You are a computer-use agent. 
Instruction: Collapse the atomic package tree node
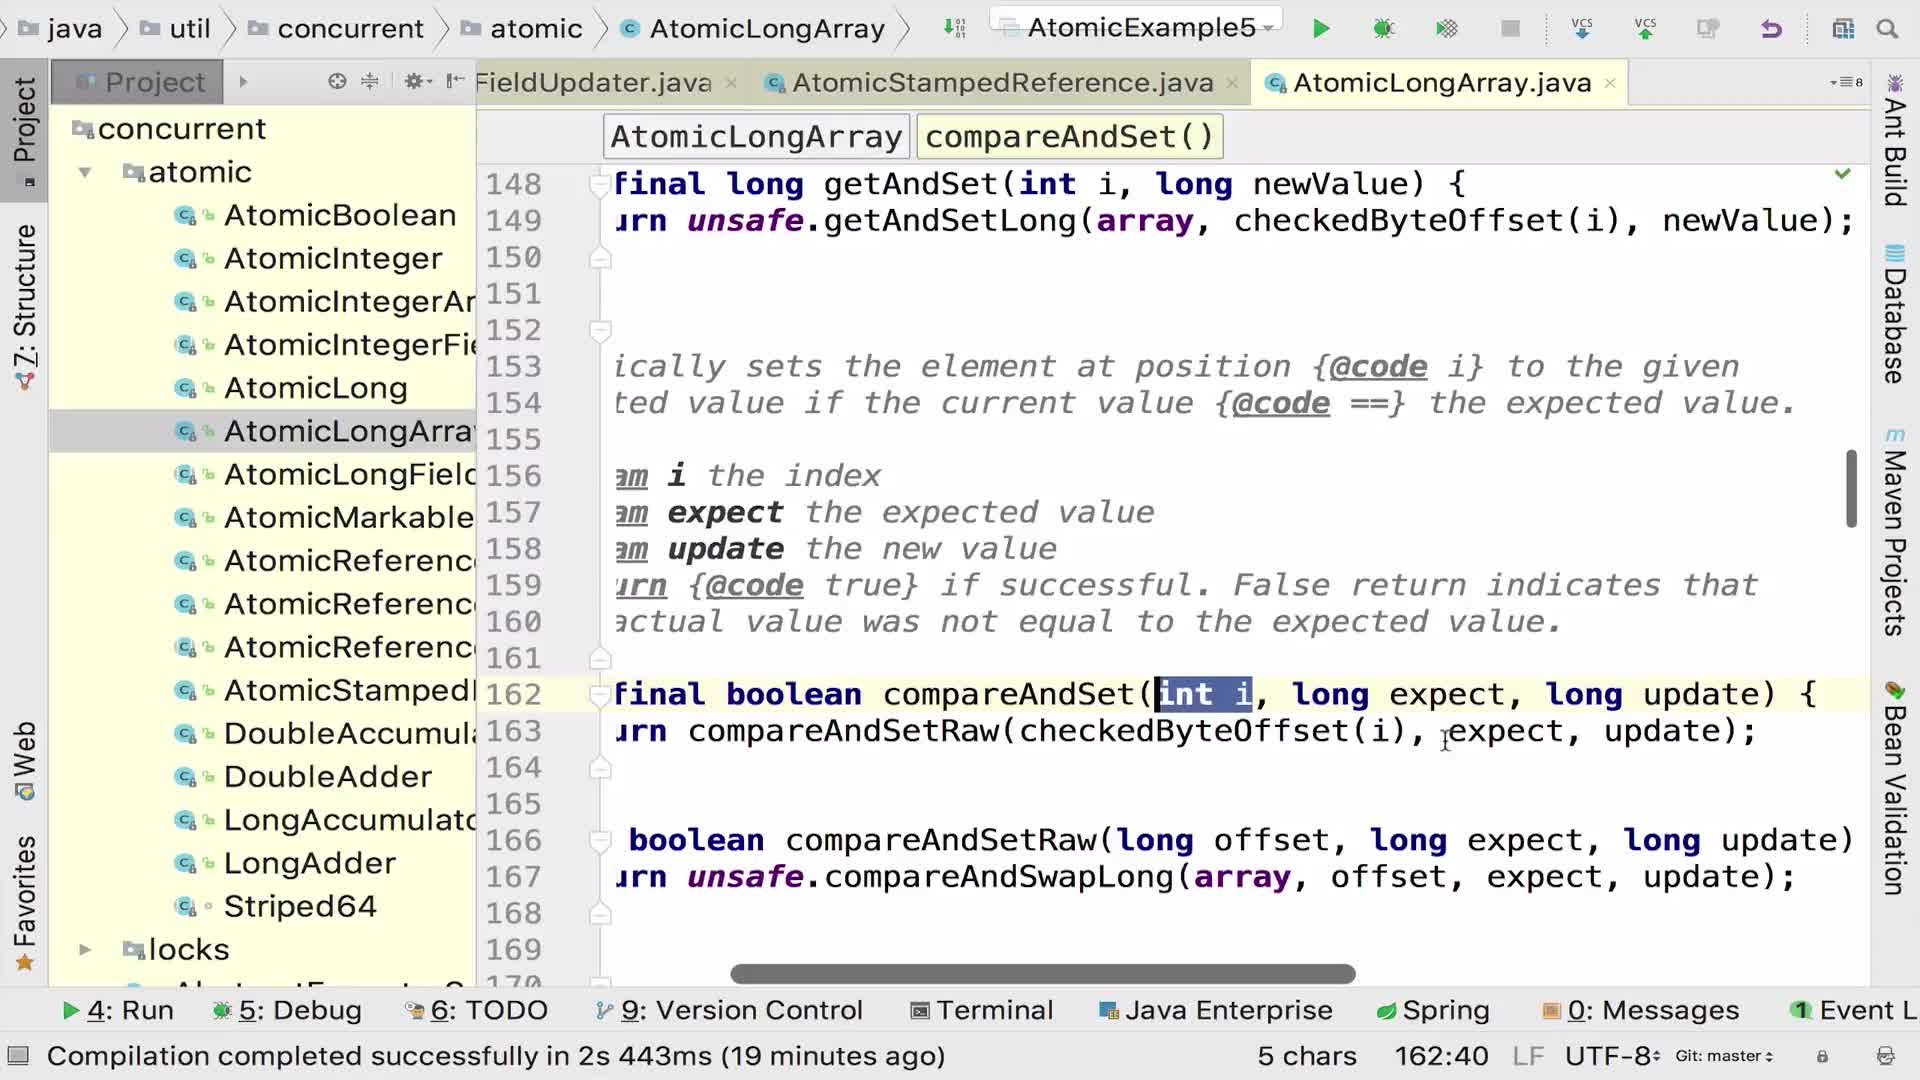[85, 173]
